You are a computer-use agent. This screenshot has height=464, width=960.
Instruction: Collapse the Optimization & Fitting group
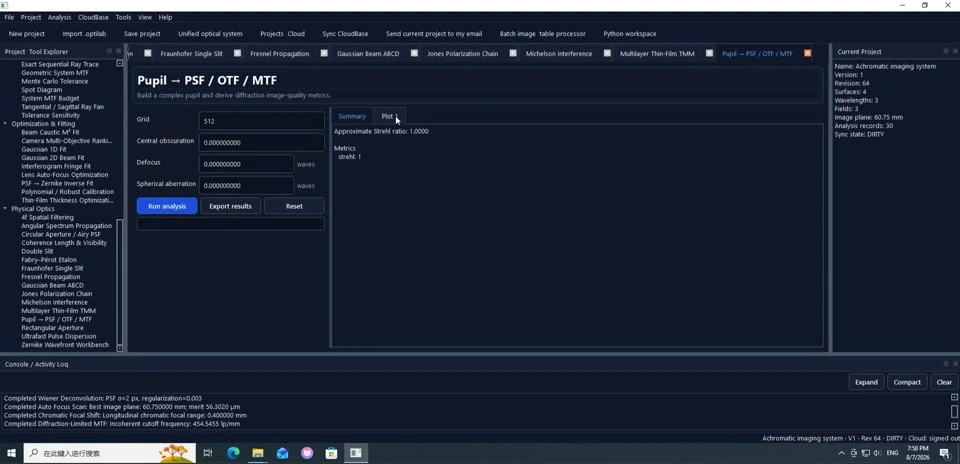tap(6, 124)
